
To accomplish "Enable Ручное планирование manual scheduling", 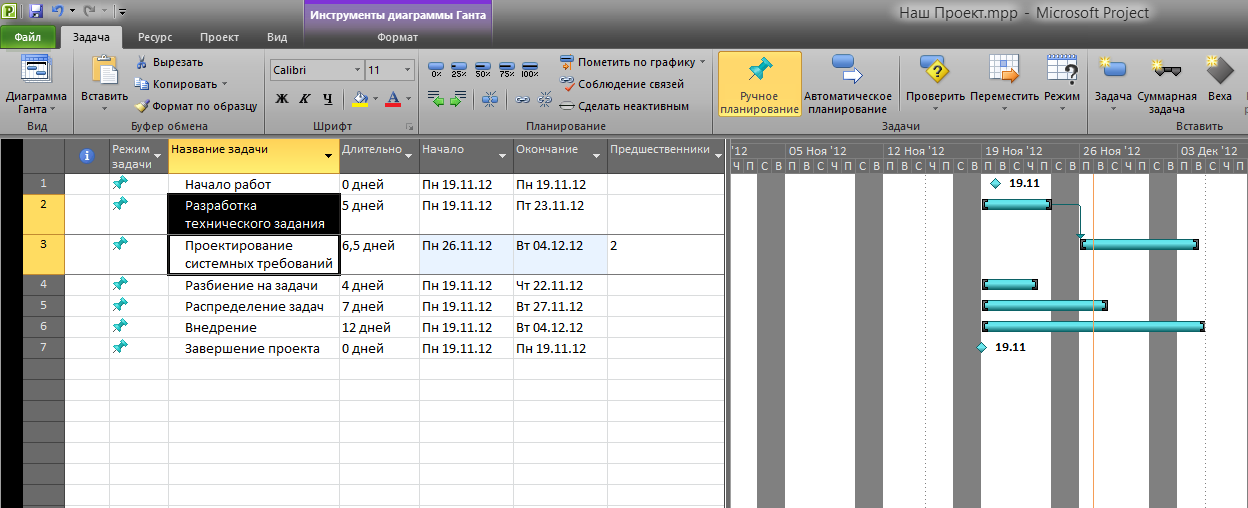I will click(760, 85).
